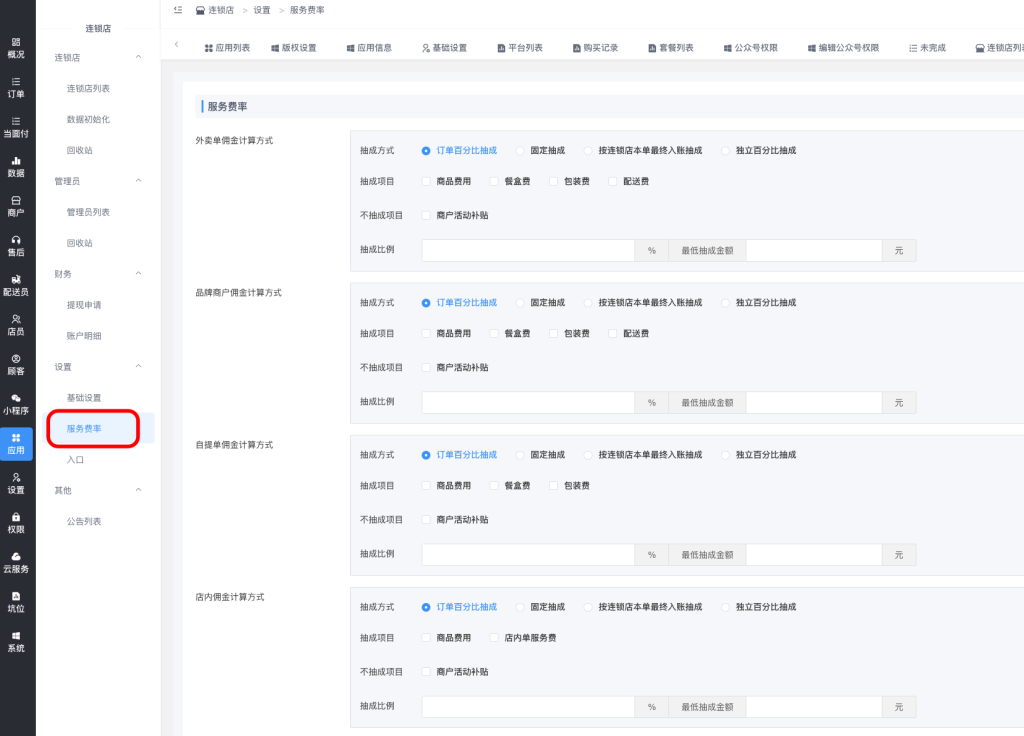This screenshot has height=736, width=1024.
Task: Click the 订单 orders sidebar icon
Action: click(x=16, y=87)
